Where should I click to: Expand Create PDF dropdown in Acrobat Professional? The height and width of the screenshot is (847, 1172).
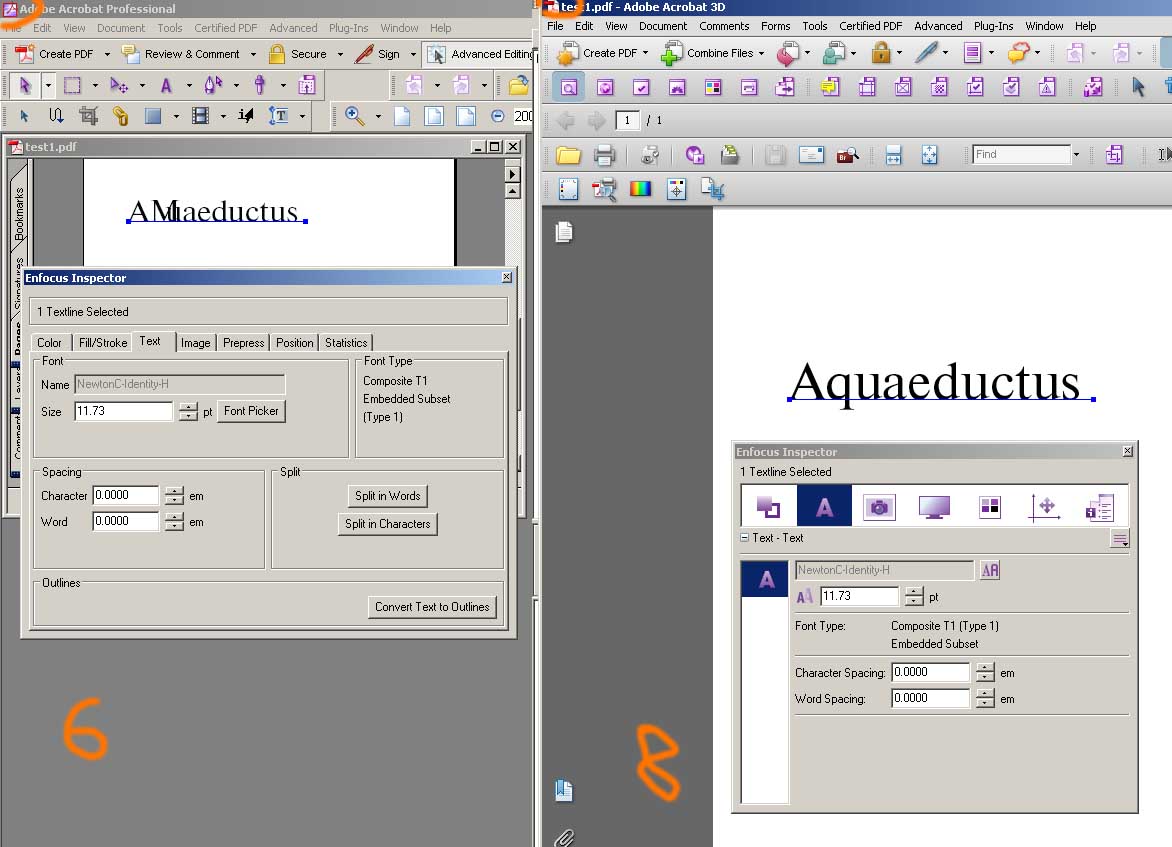click(x=107, y=55)
